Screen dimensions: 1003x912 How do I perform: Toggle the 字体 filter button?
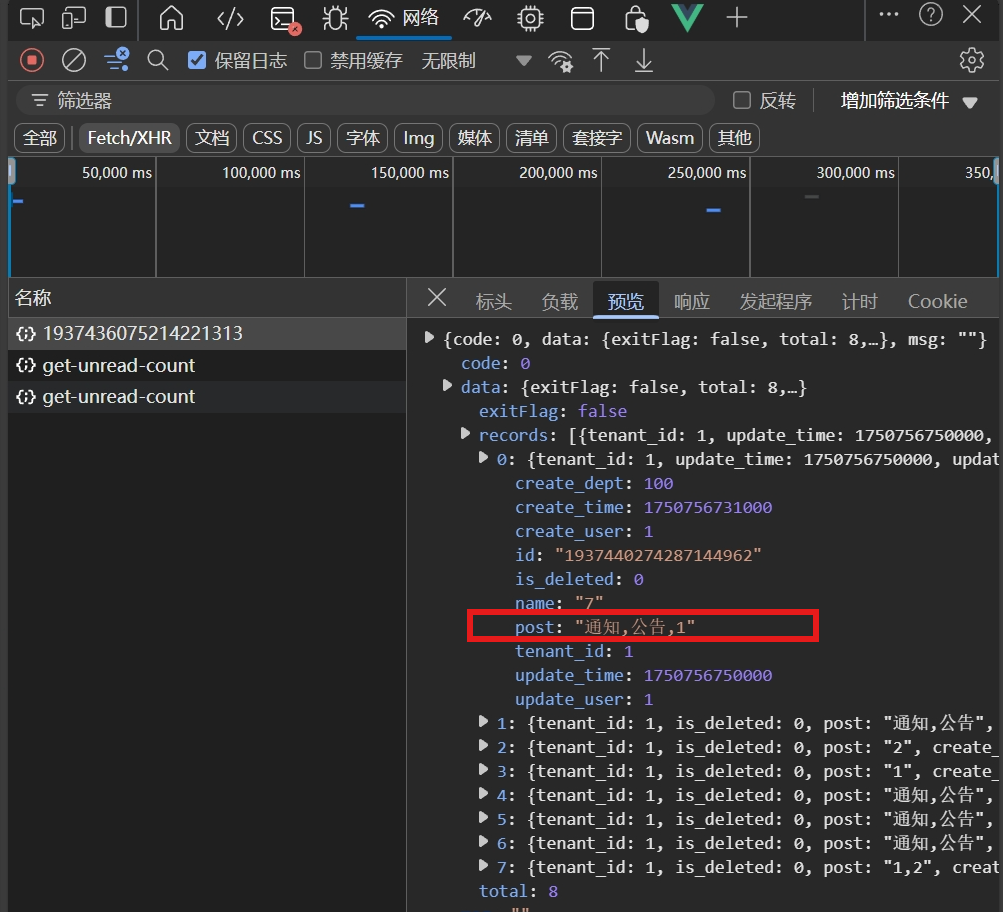click(363, 138)
